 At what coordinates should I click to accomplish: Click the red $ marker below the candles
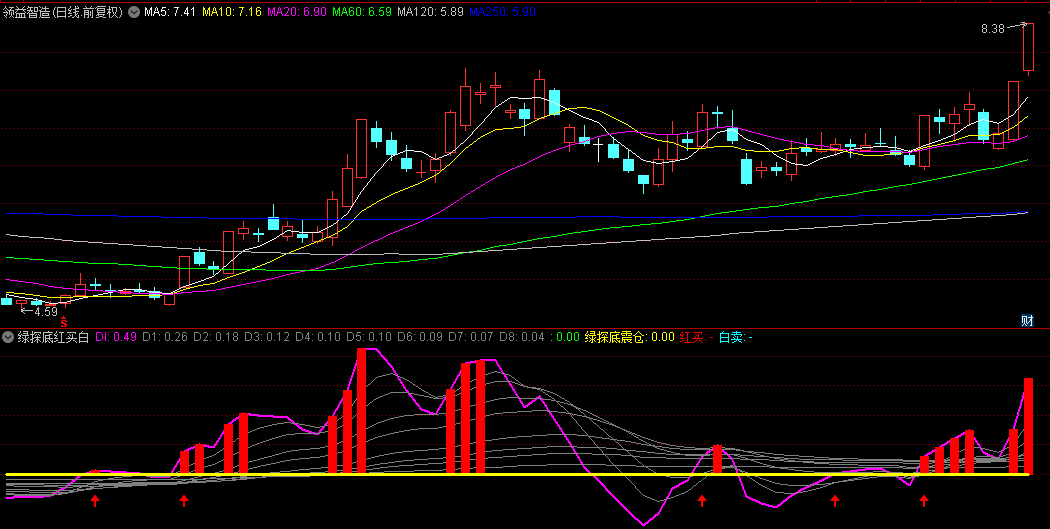pyautogui.click(x=65, y=322)
